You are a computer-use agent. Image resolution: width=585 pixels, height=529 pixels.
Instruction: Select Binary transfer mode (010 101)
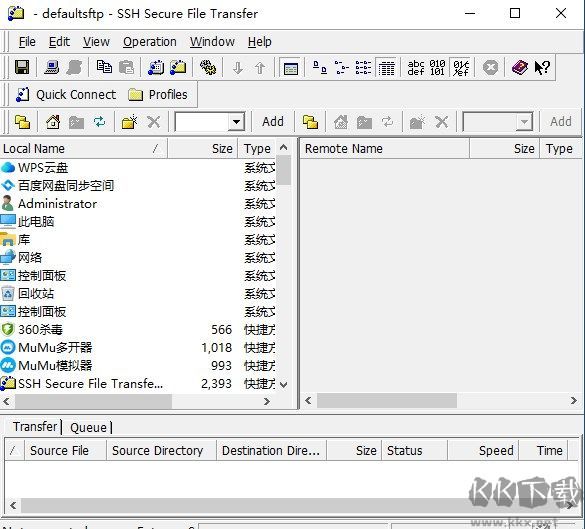click(437, 68)
